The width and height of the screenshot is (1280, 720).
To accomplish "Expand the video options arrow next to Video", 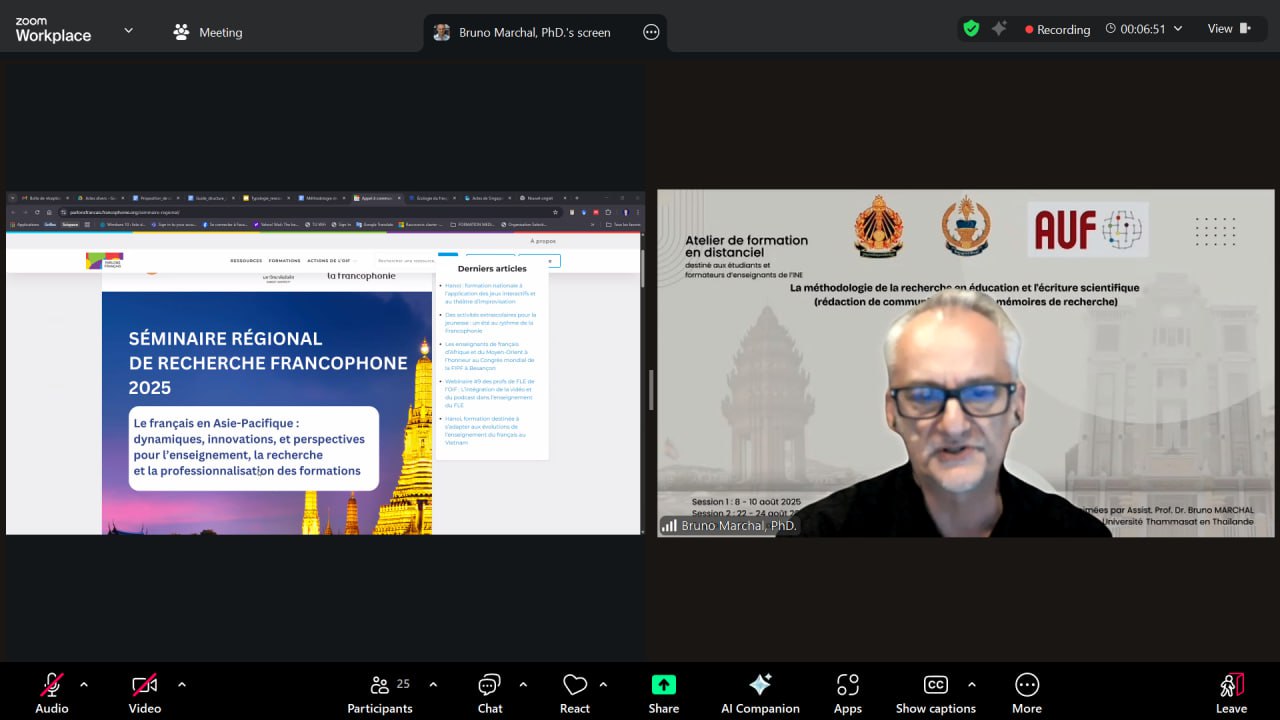I will pyautogui.click(x=181, y=685).
